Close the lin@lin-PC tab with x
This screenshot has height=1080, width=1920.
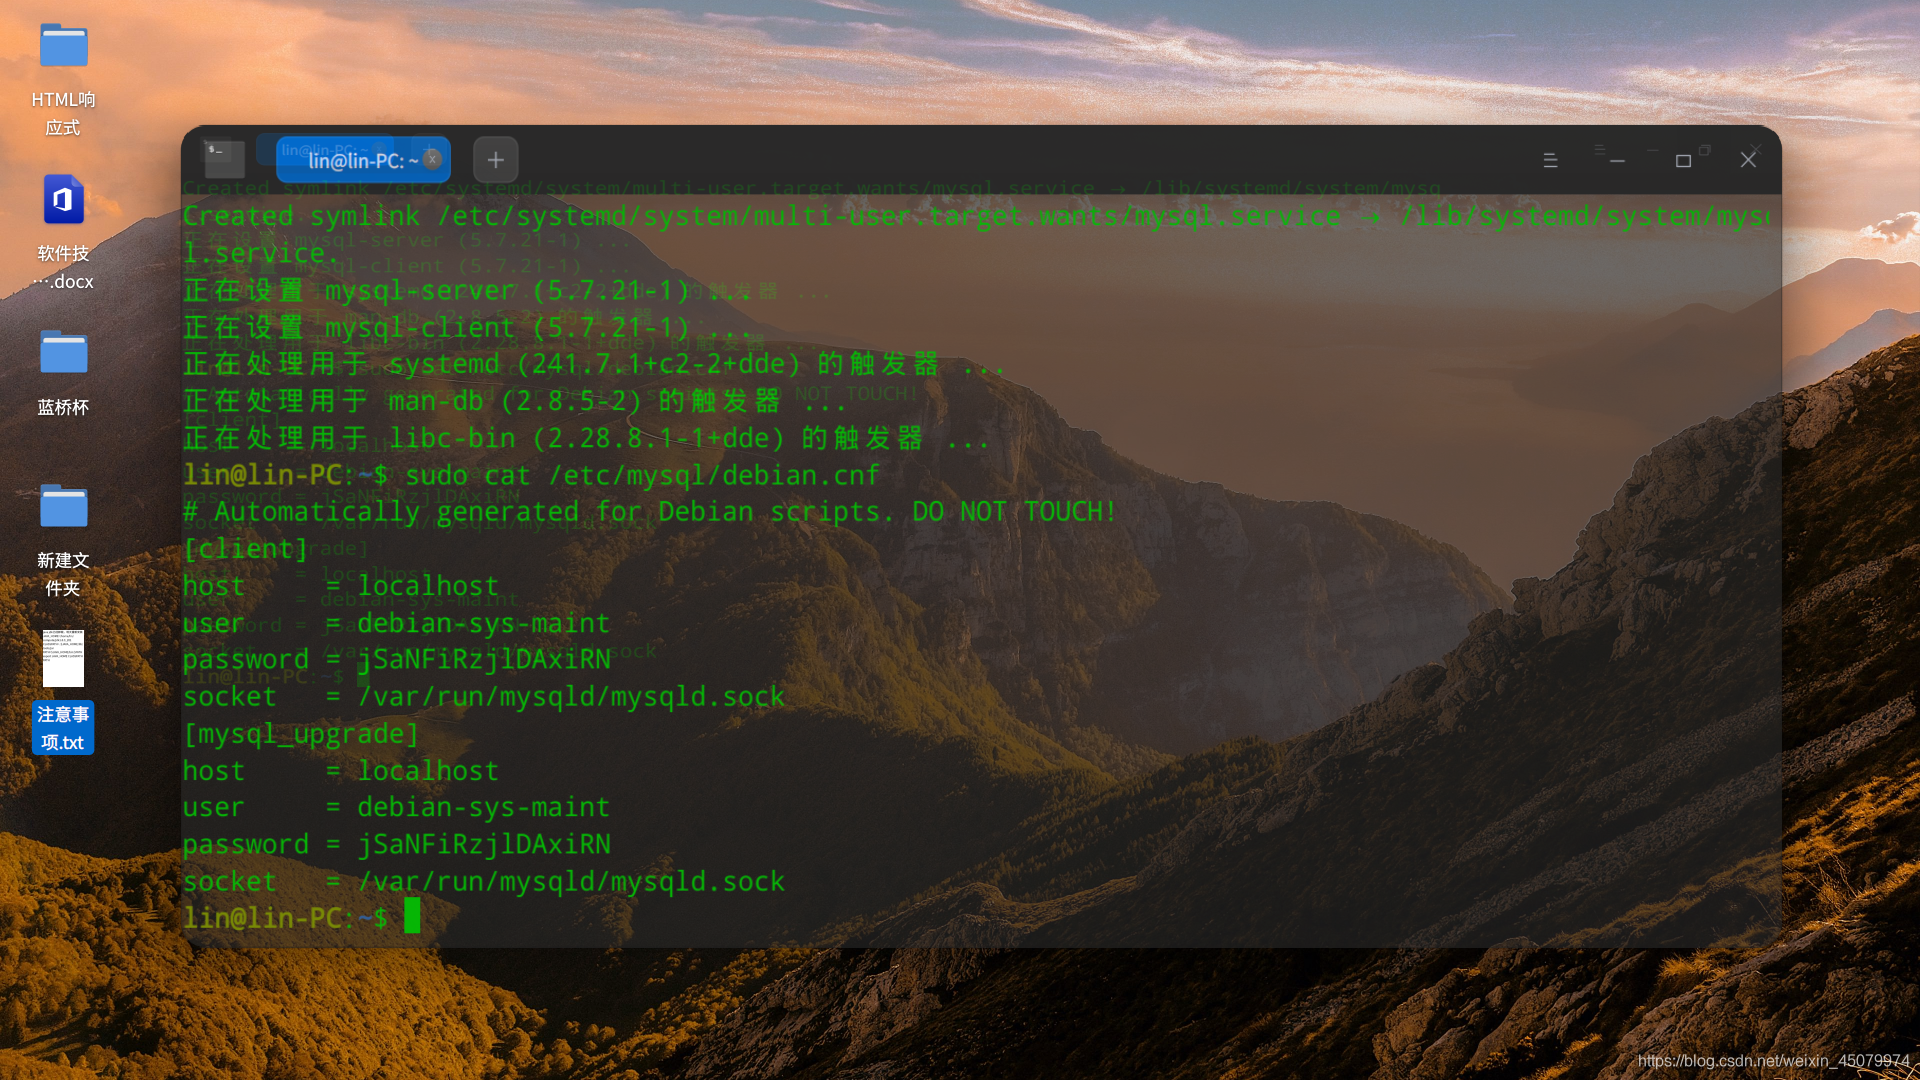coord(432,158)
